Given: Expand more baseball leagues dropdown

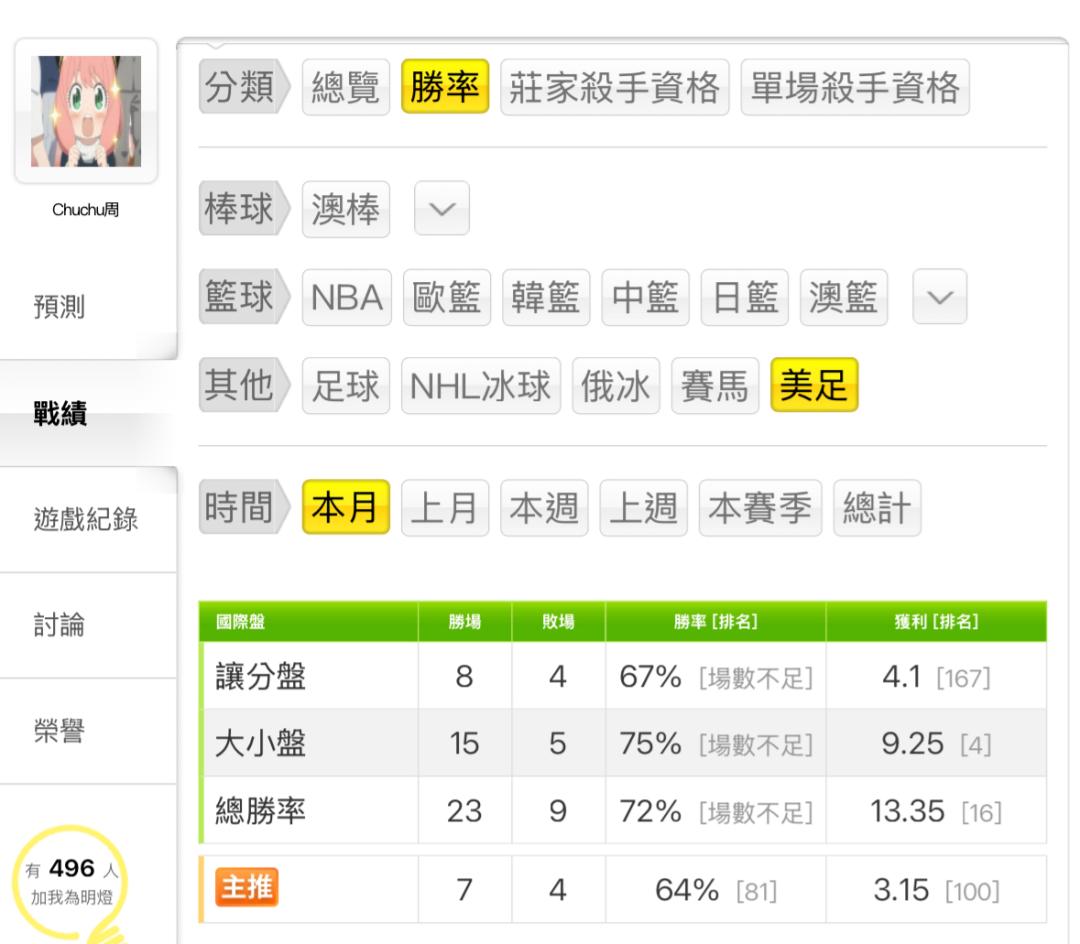Looking at the screenshot, I should click(x=442, y=209).
